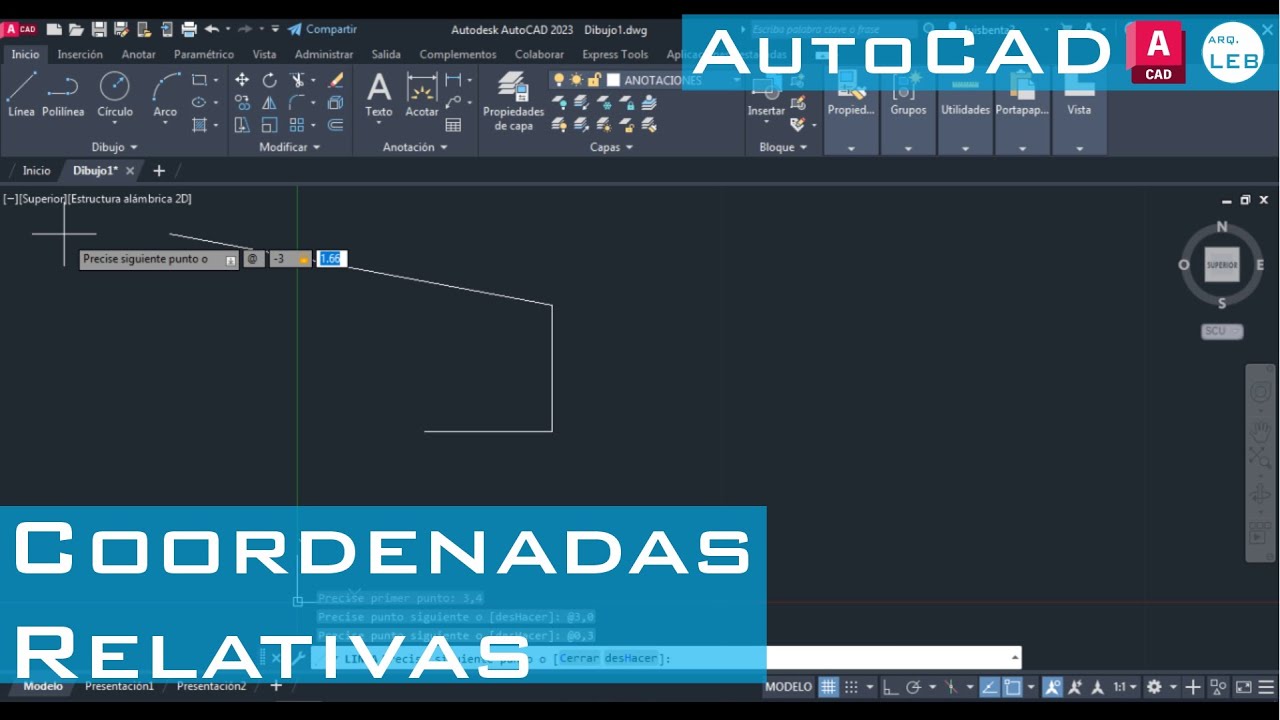The image size is (1280, 720).
Task: Toggle grid display in status bar
Action: pos(828,687)
